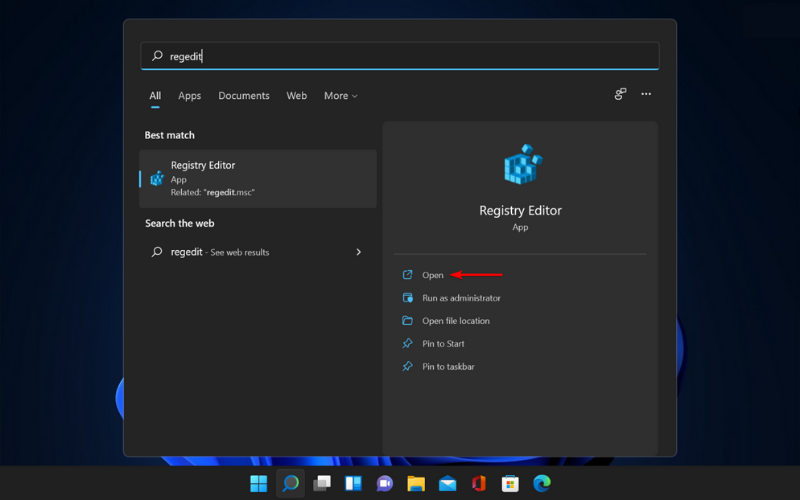
Task: Switch to the Web tab
Action: coord(296,95)
